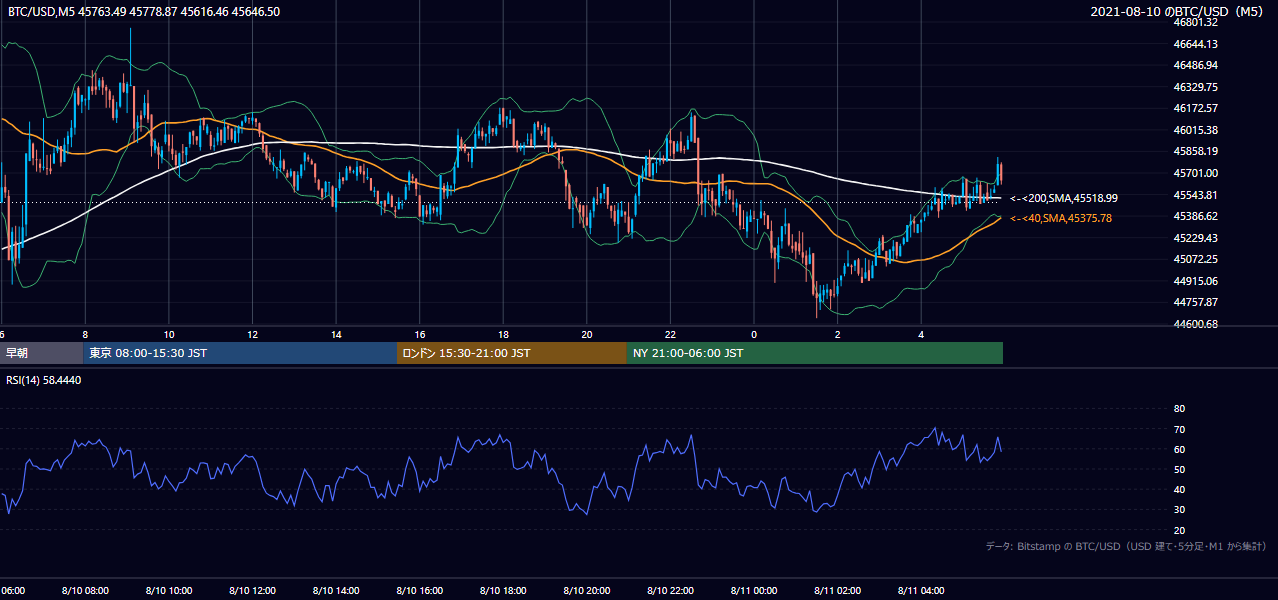Click the 8/11 00:00 time label
1278x600 pixels.
(754, 591)
